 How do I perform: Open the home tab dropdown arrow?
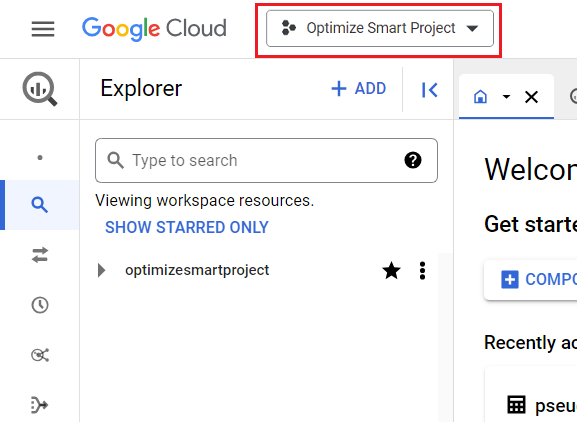click(506, 97)
